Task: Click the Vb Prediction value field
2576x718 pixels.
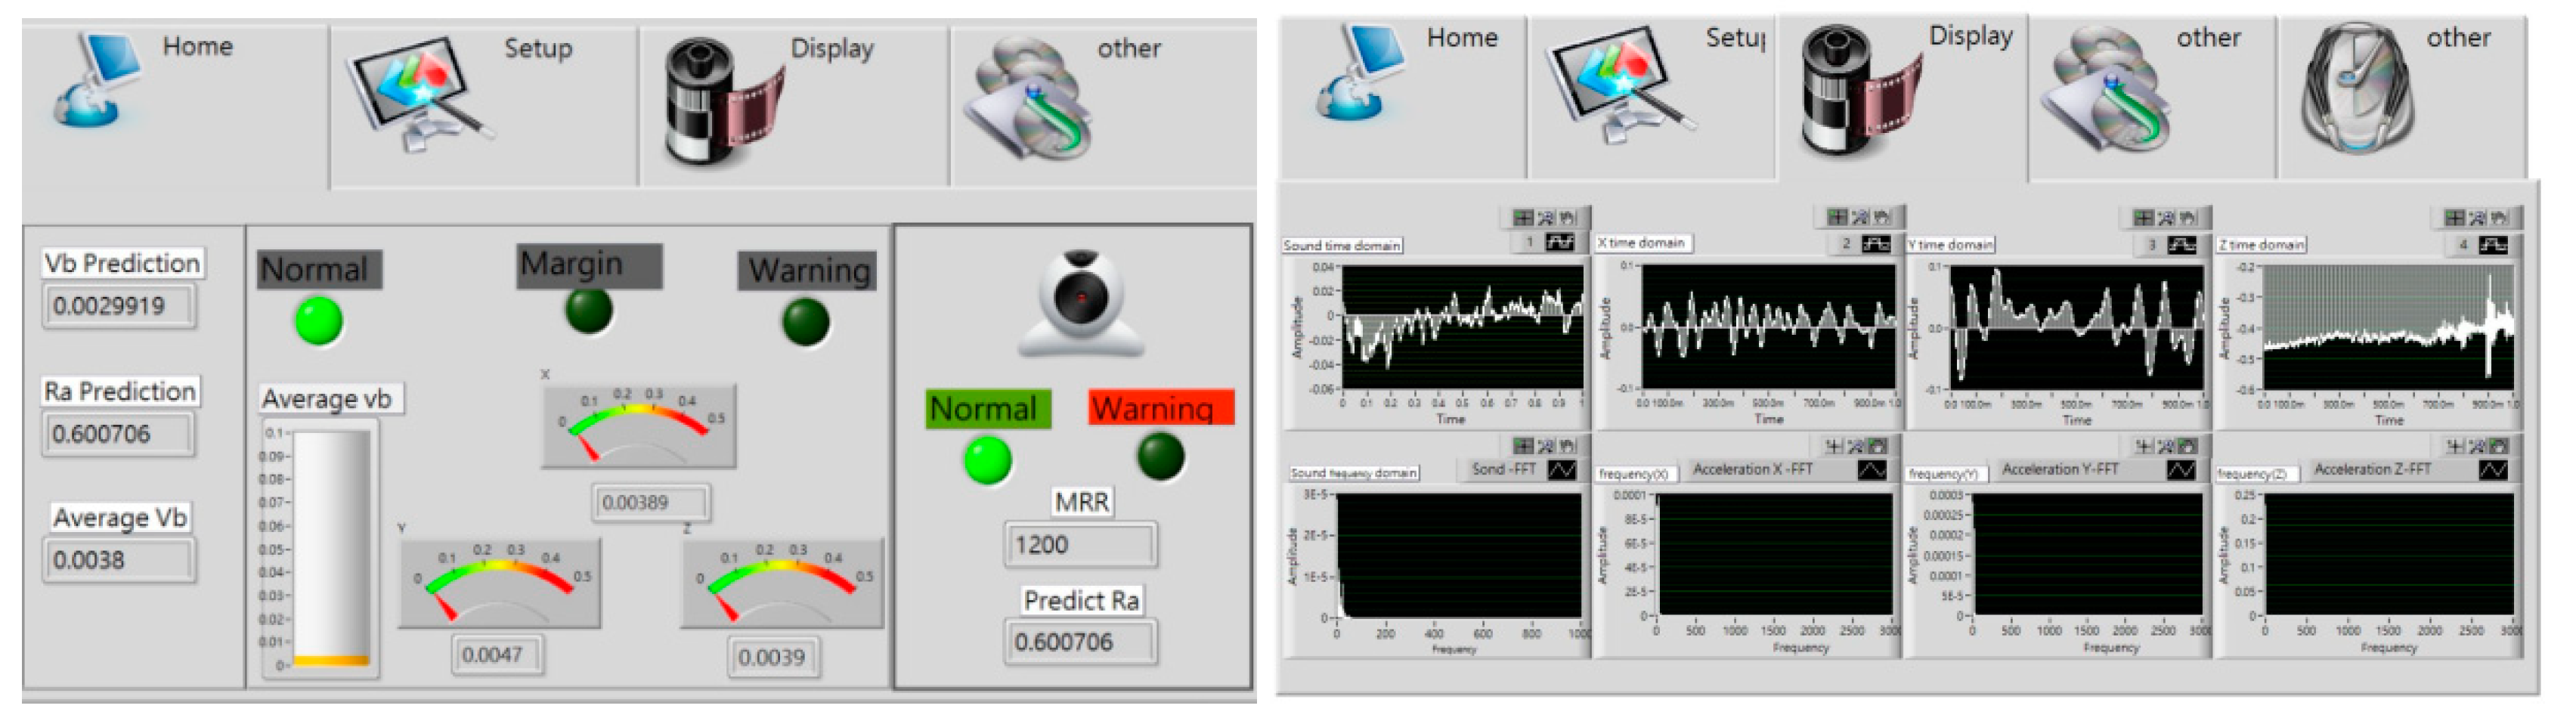Action: [x=119, y=306]
